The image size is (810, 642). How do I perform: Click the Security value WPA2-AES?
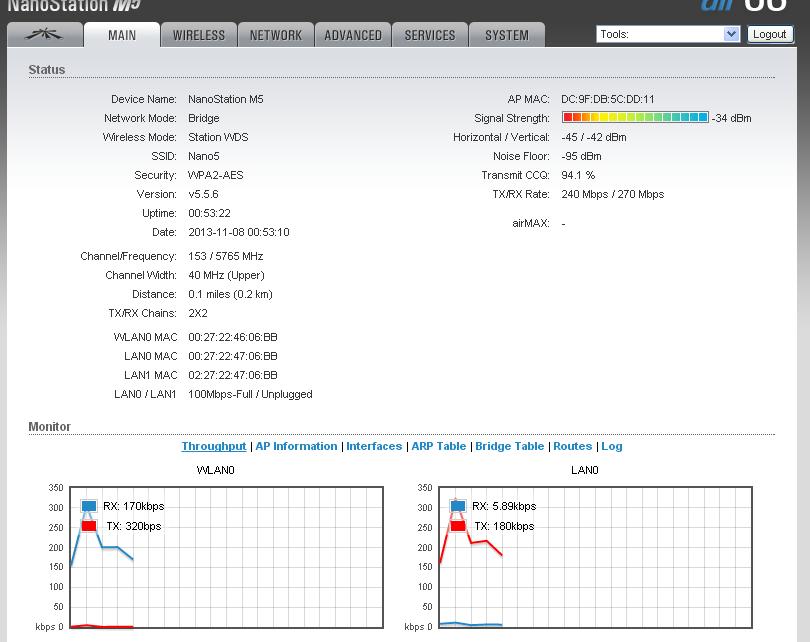215,175
